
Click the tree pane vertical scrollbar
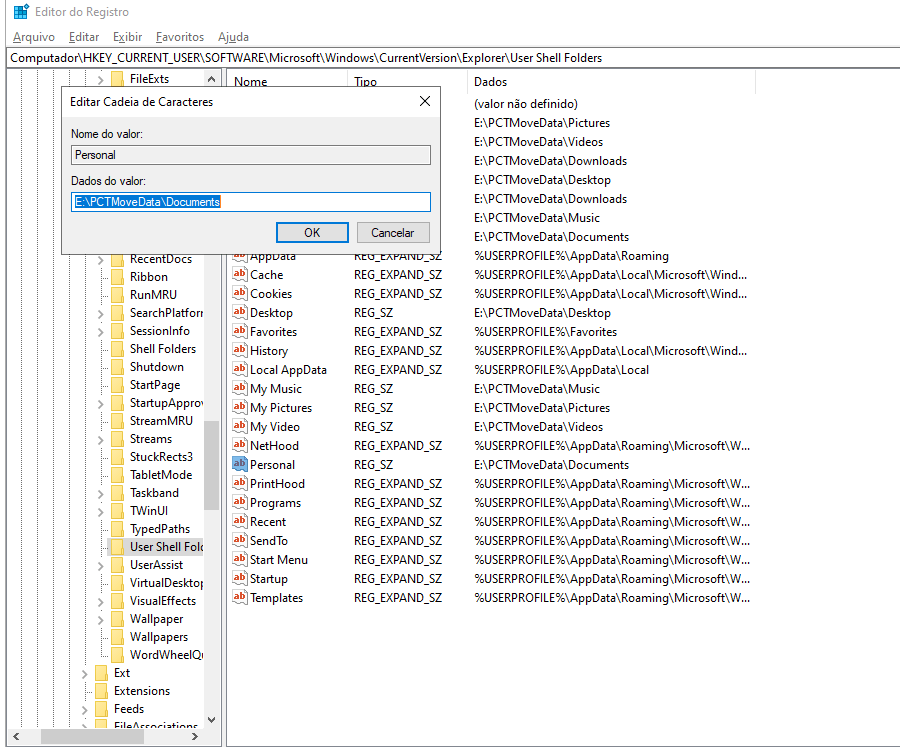(x=211, y=460)
